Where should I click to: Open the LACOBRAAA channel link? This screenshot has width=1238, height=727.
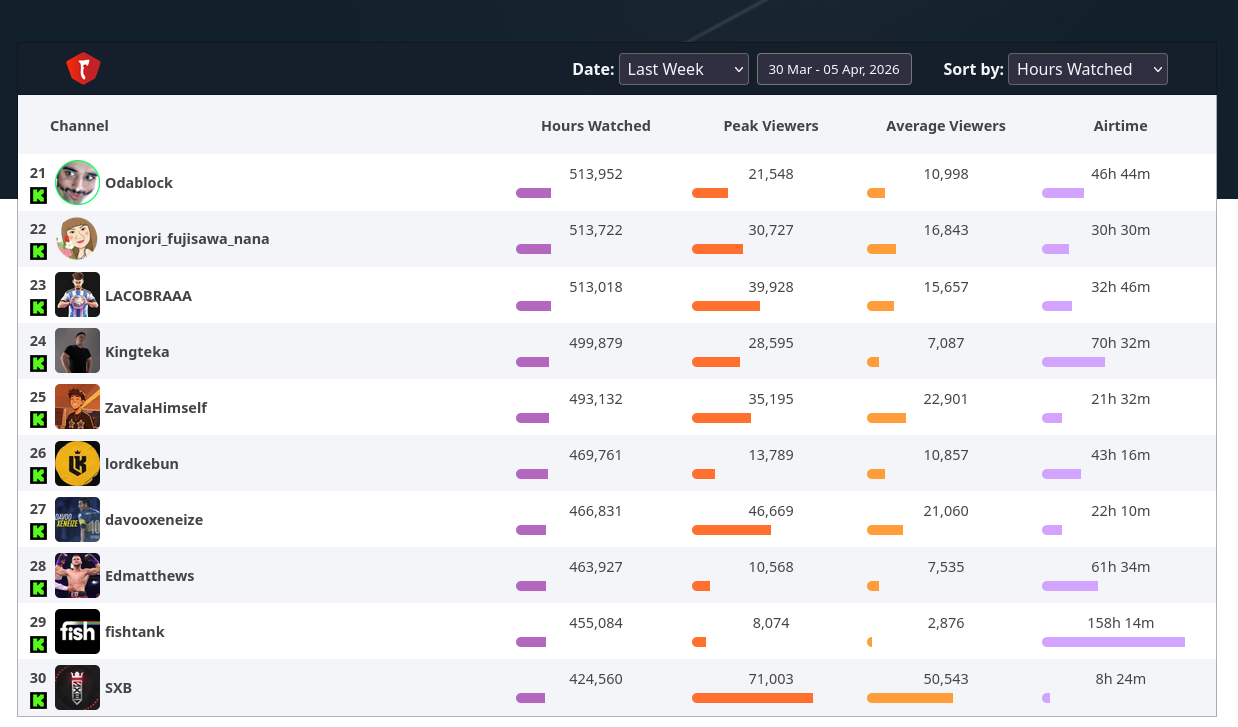[148, 295]
